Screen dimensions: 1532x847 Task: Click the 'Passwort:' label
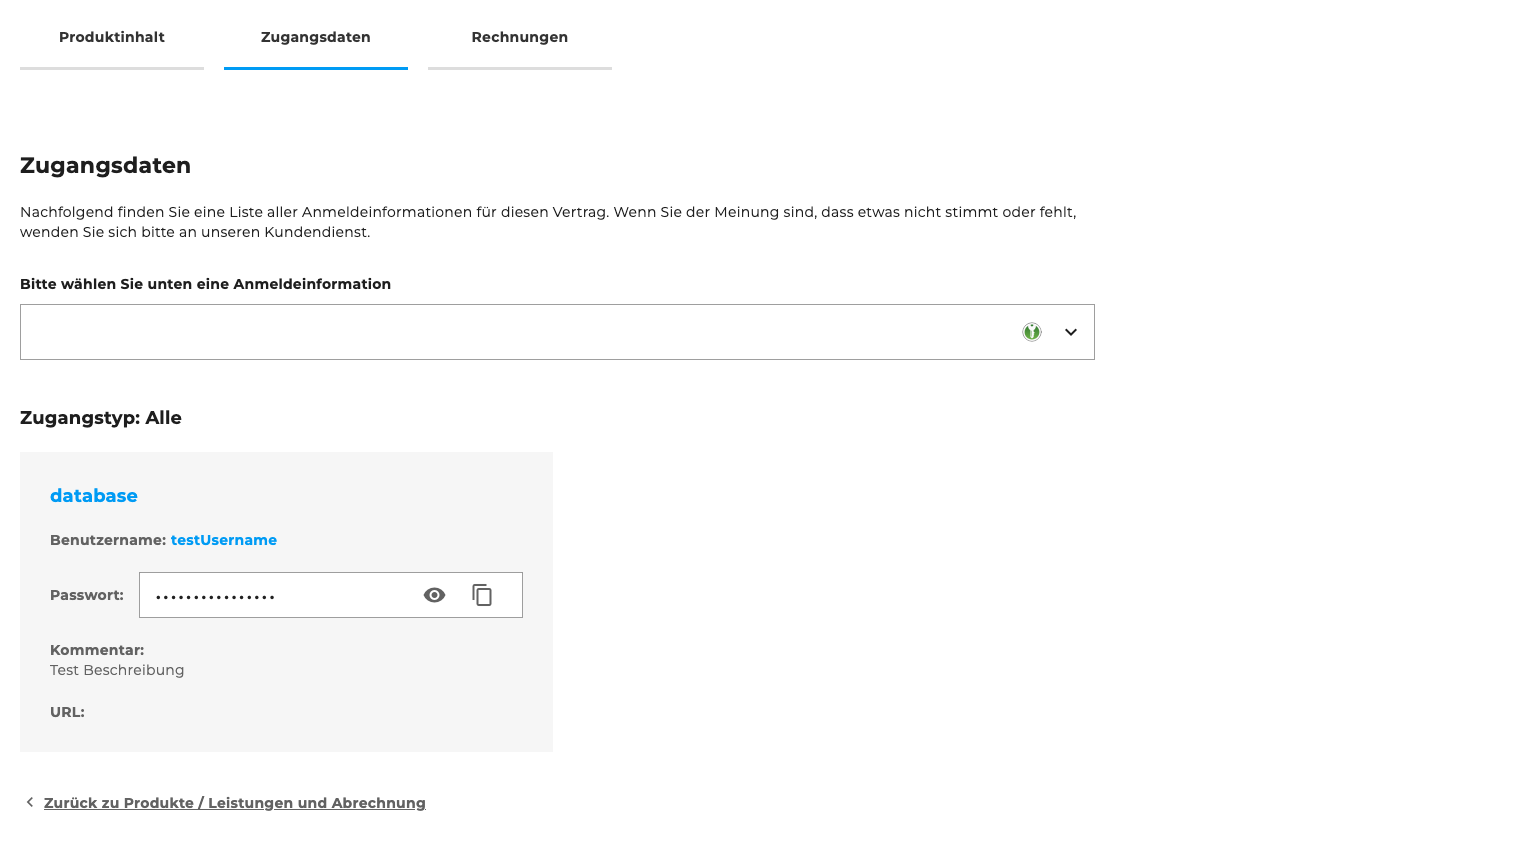(87, 595)
